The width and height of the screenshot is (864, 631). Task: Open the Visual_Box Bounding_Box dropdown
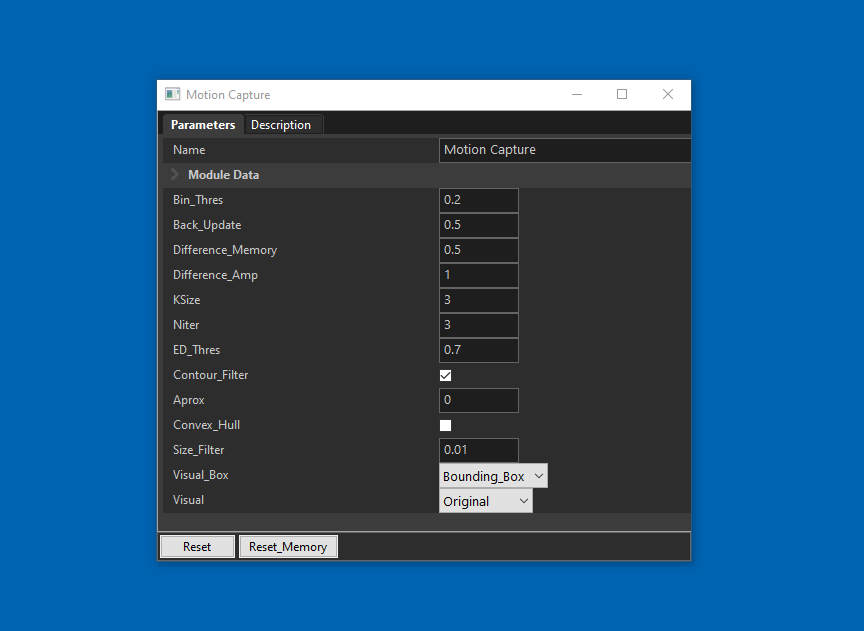click(x=493, y=476)
